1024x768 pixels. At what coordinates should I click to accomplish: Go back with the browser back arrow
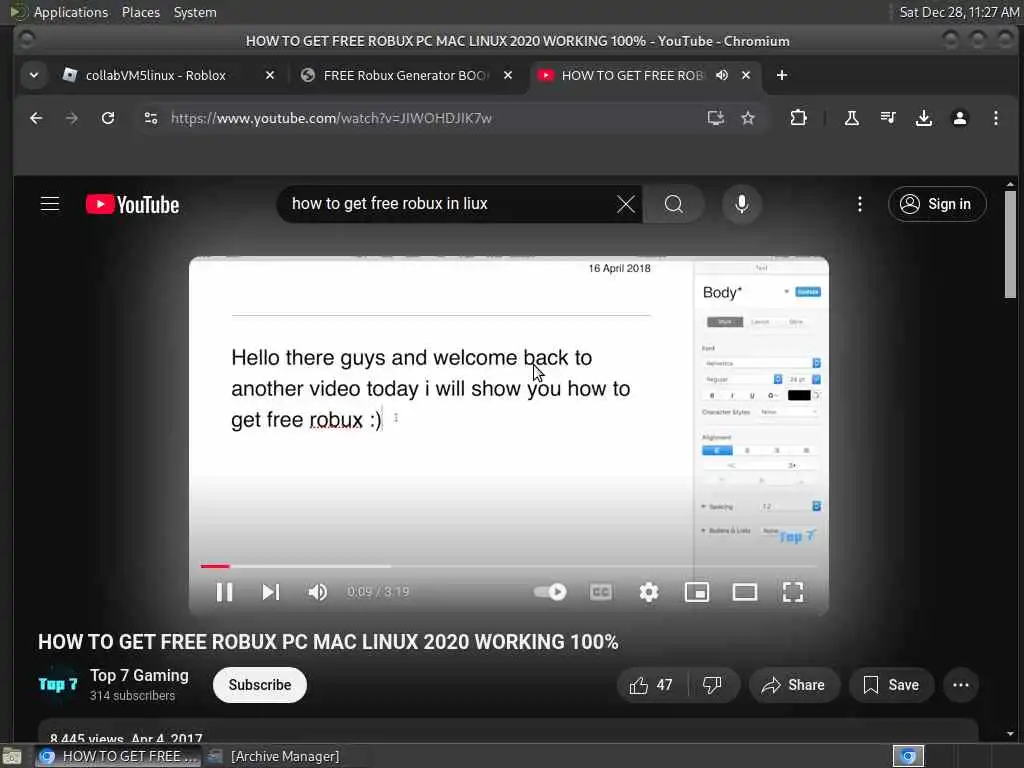(36, 118)
